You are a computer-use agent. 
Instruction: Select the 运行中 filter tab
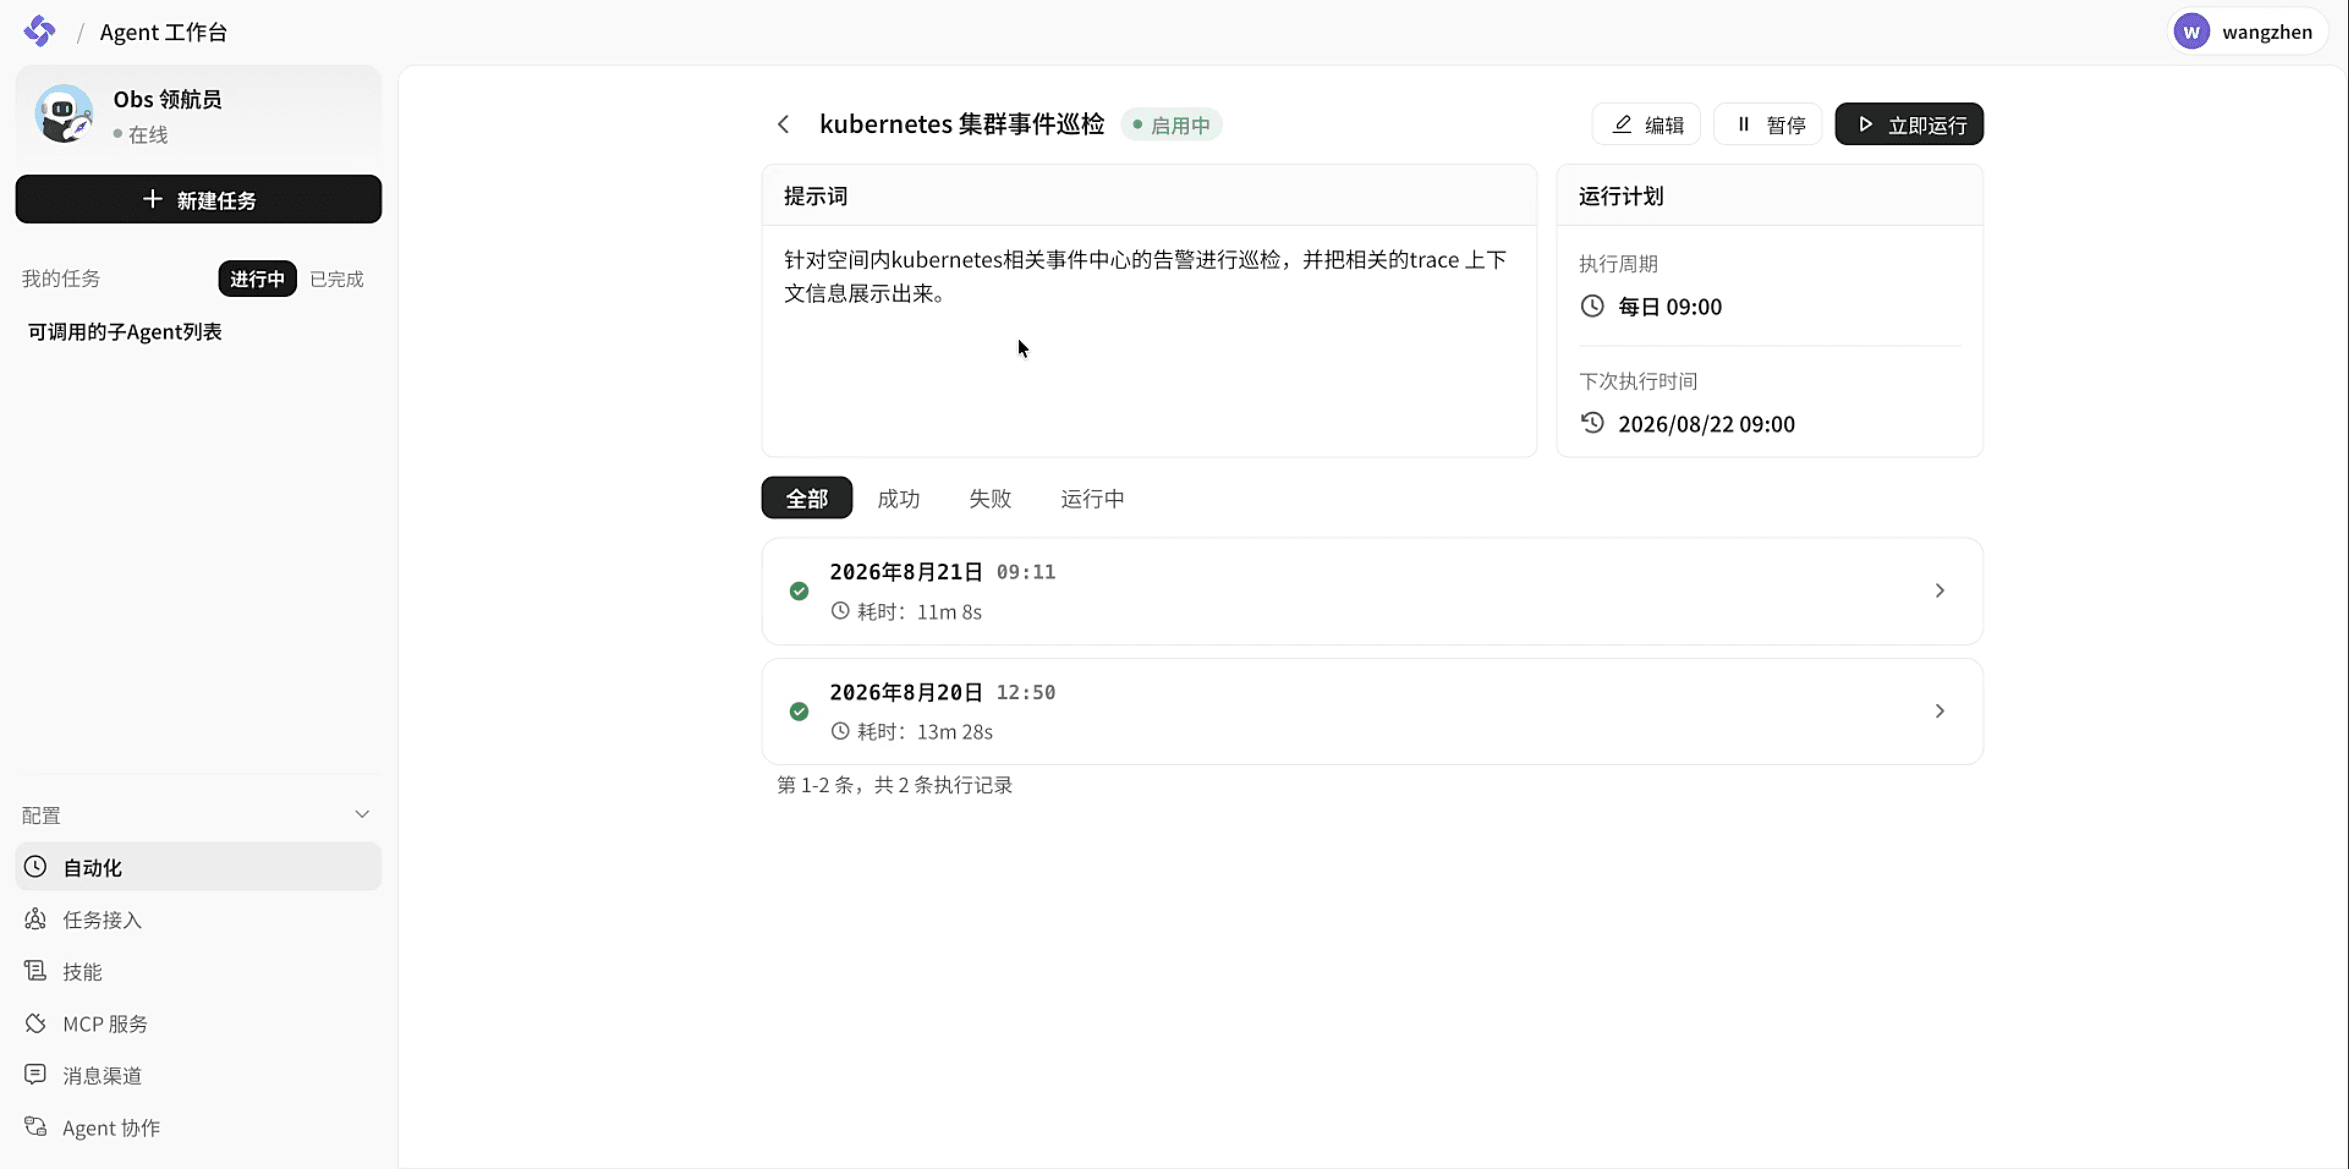1092,498
